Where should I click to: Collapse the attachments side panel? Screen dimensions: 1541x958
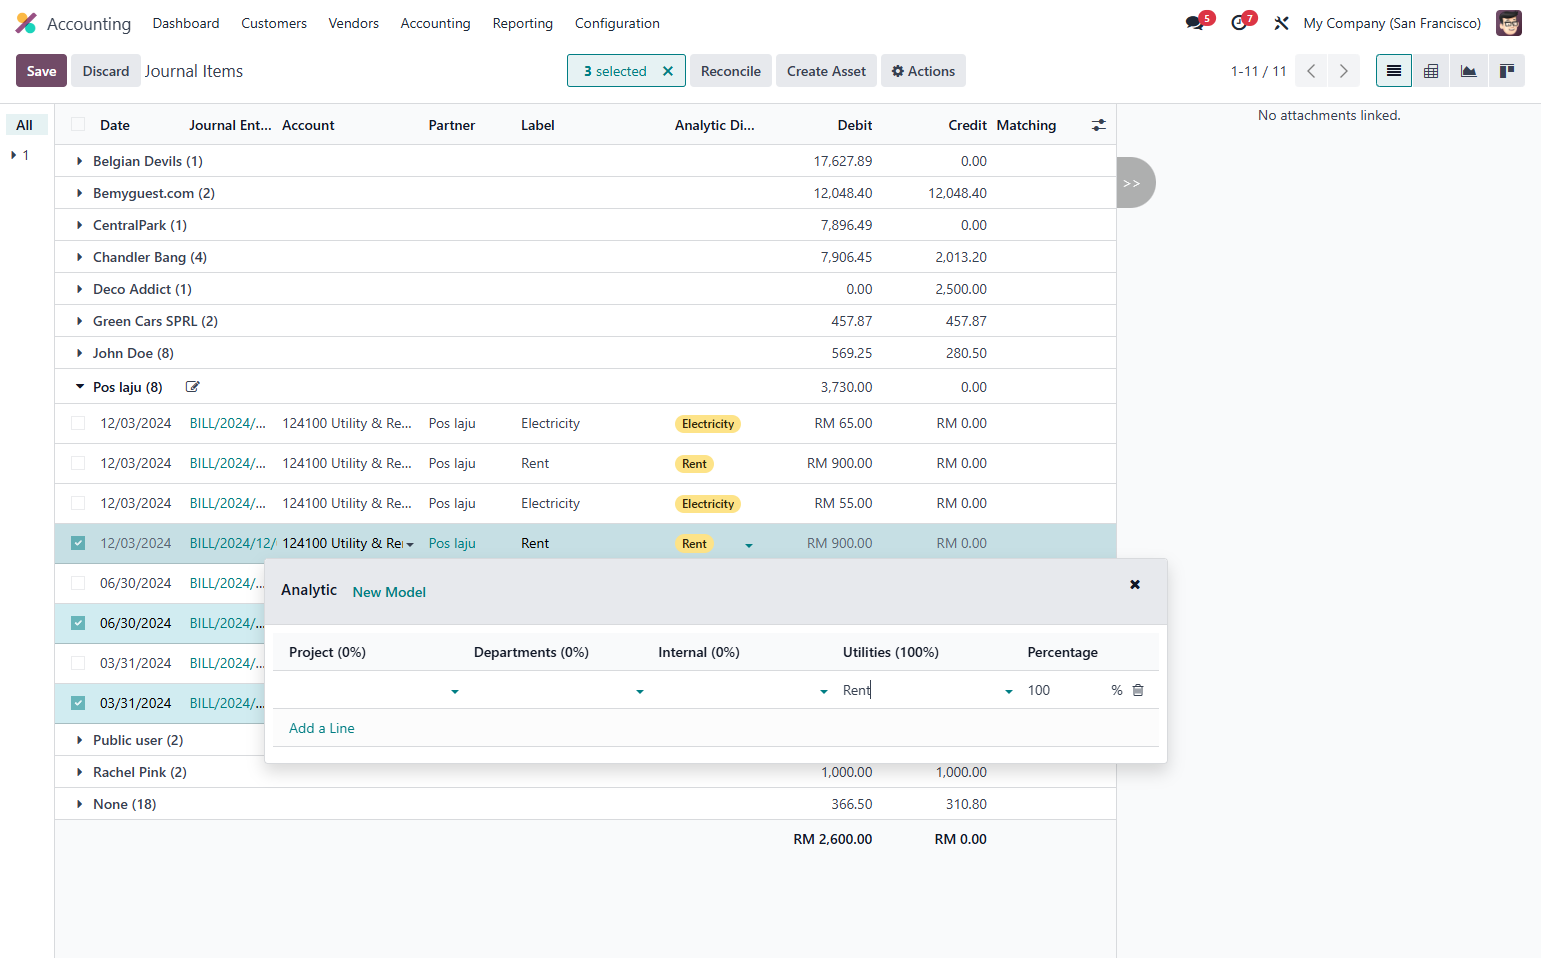[1134, 183]
